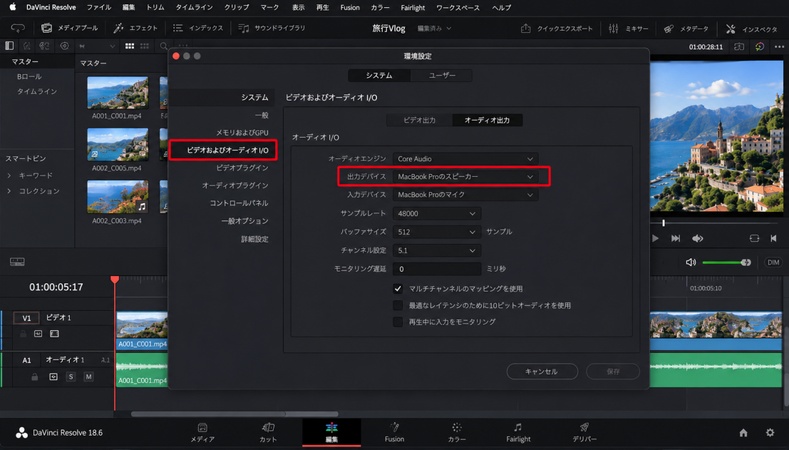Open the インスペクタ panel
789x450 pixels.
coord(752,29)
